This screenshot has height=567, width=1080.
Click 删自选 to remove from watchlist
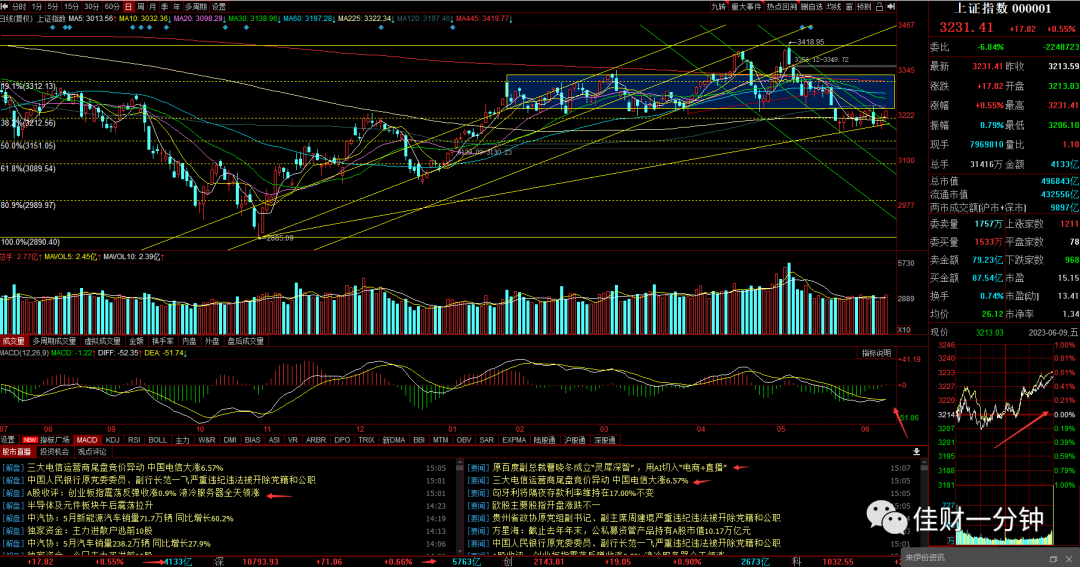tap(812, 6)
